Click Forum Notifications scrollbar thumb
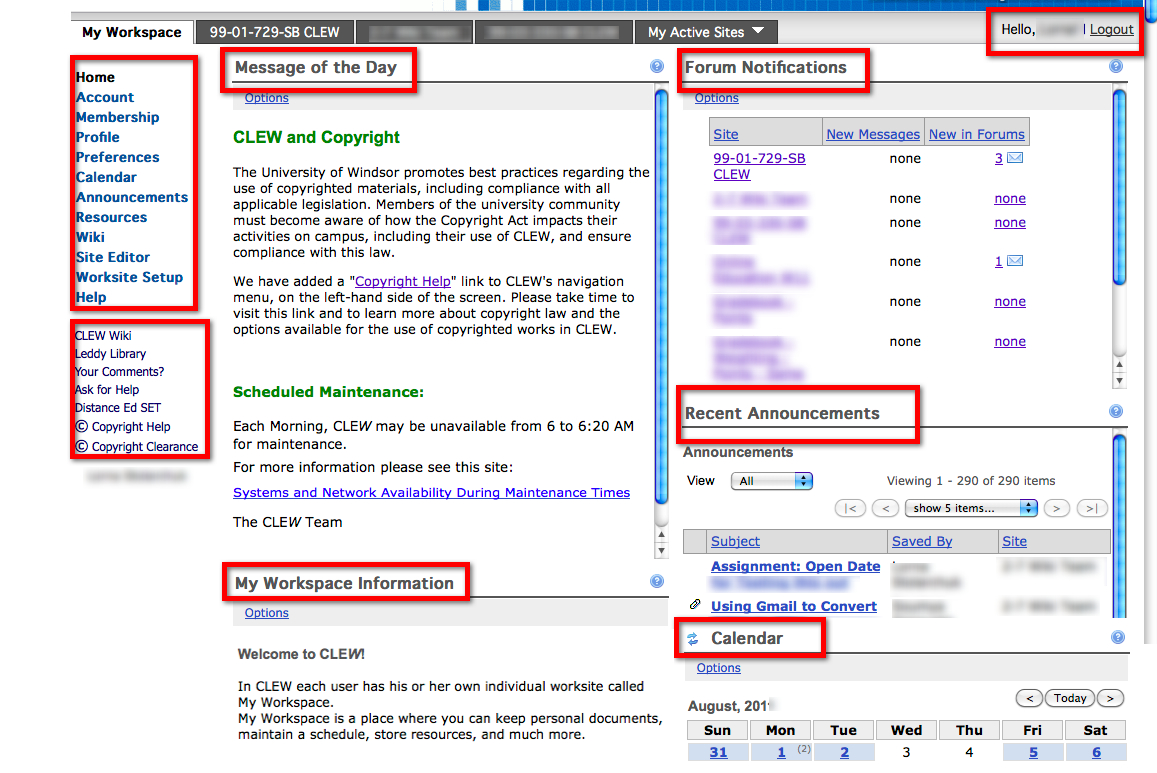 1119,187
